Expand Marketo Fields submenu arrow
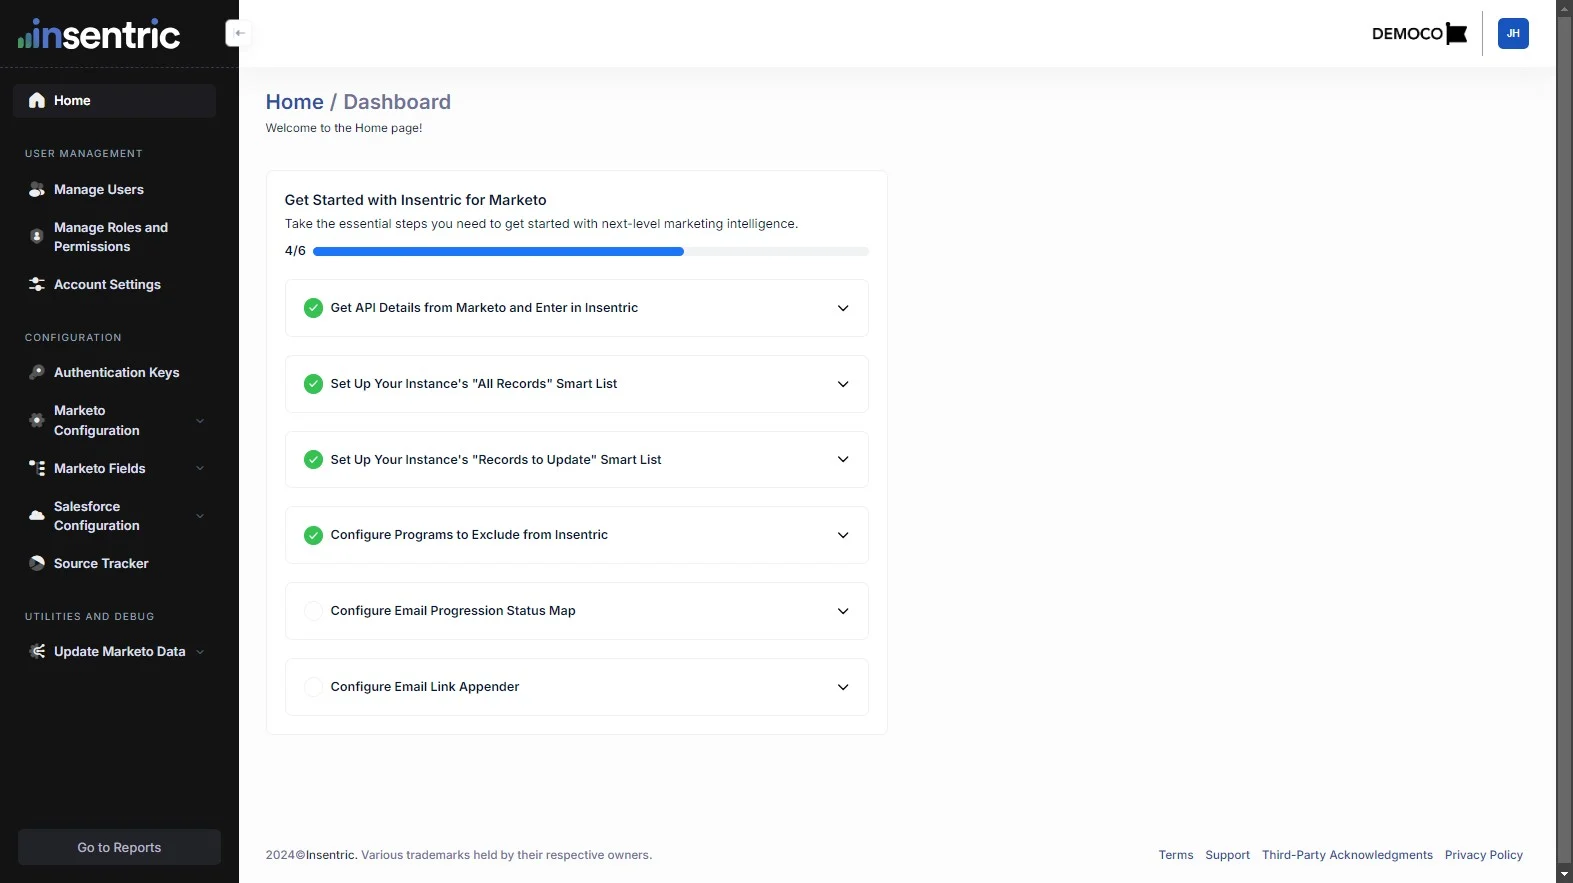The height and width of the screenshot is (883, 1573). (x=200, y=468)
